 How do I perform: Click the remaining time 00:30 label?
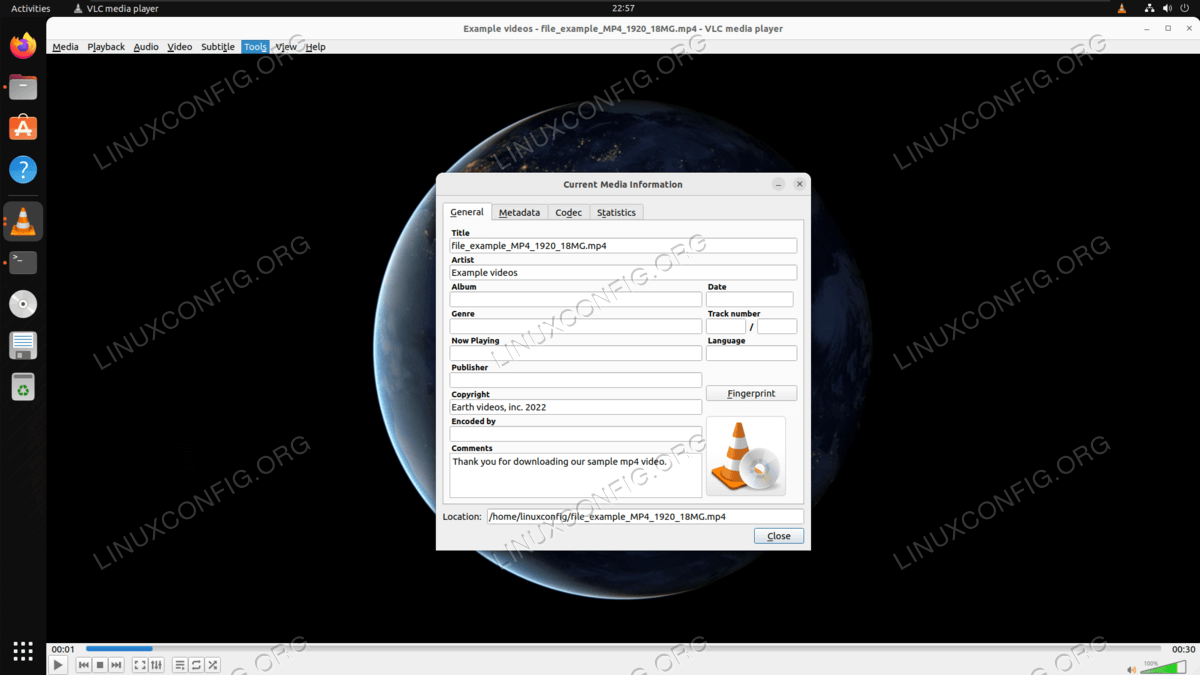coord(1184,649)
